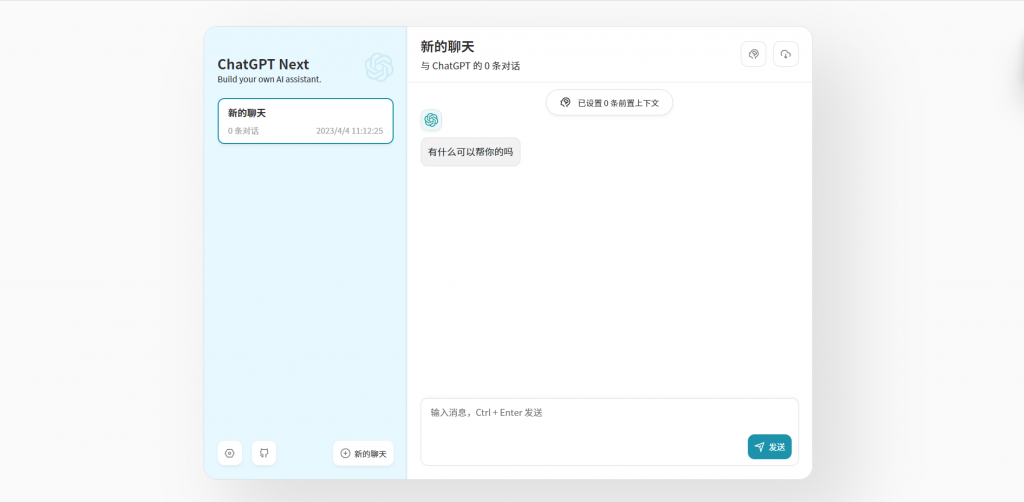Click the 2023/4/4 11:12:25 timestamp
The height and width of the screenshot is (502, 1024).
pyautogui.click(x=349, y=131)
